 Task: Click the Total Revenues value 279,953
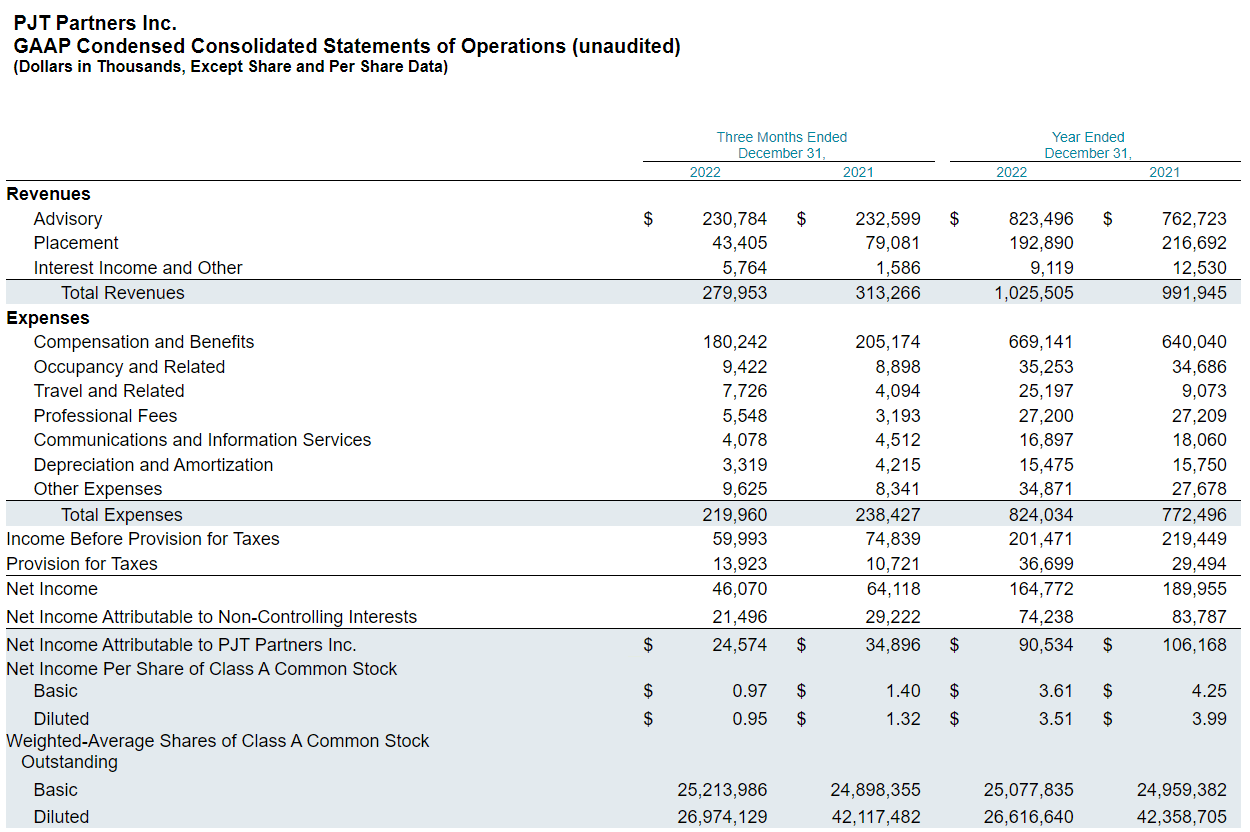(x=735, y=293)
